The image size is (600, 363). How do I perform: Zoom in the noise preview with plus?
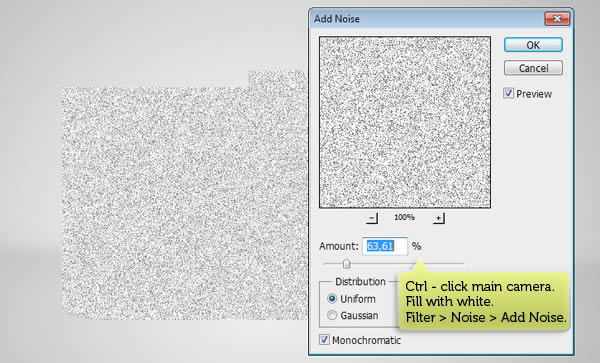[x=439, y=218]
